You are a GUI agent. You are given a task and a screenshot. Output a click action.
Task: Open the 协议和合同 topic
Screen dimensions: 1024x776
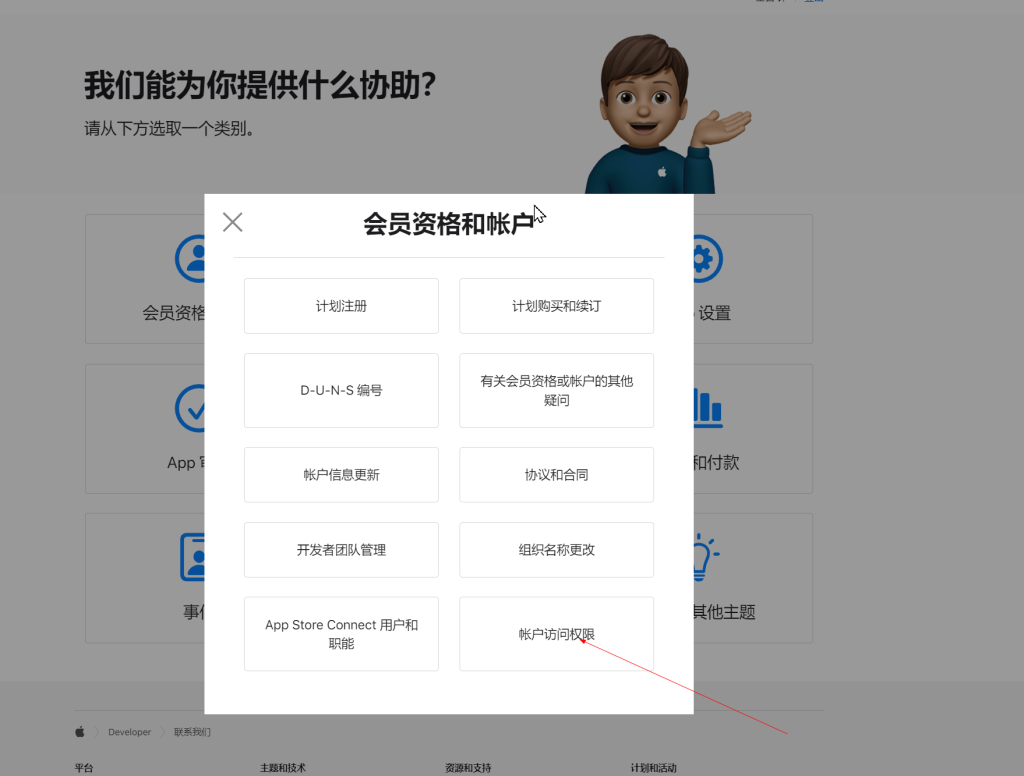coord(556,474)
